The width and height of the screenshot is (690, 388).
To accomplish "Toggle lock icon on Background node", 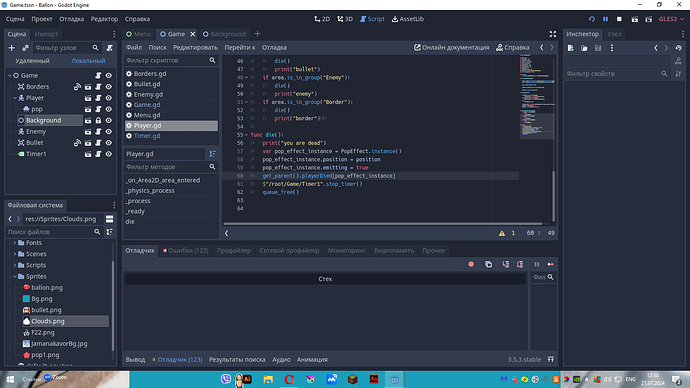I will point(98,121).
